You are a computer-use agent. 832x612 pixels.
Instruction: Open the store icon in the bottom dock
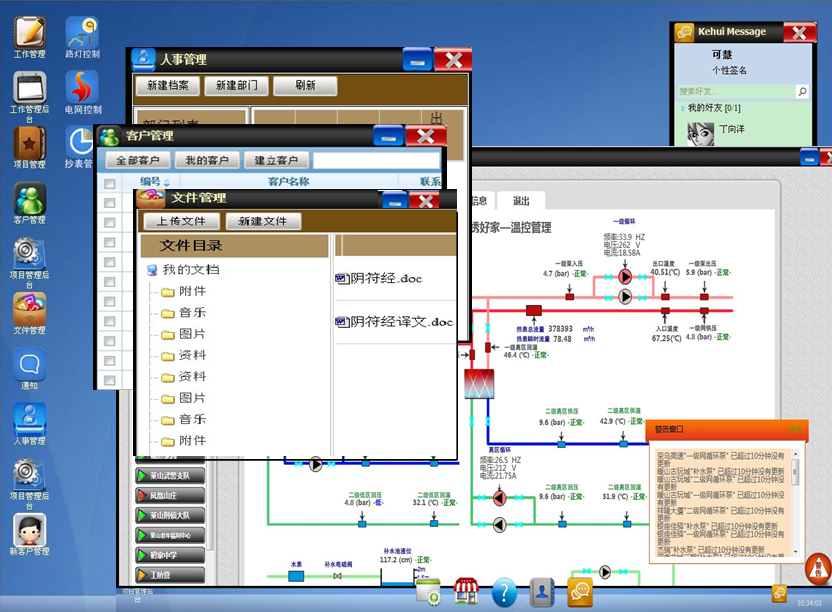[x=465, y=591]
